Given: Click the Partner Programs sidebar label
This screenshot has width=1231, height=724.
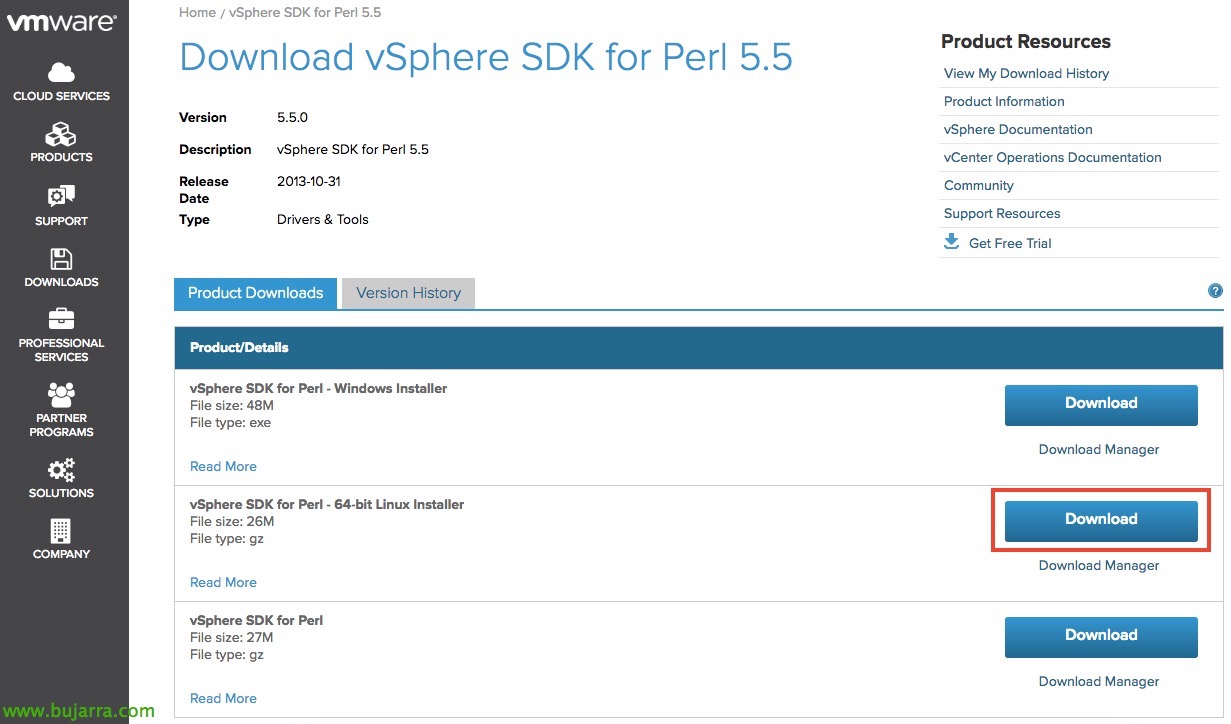Looking at the screenshot, I should [61, 425].
